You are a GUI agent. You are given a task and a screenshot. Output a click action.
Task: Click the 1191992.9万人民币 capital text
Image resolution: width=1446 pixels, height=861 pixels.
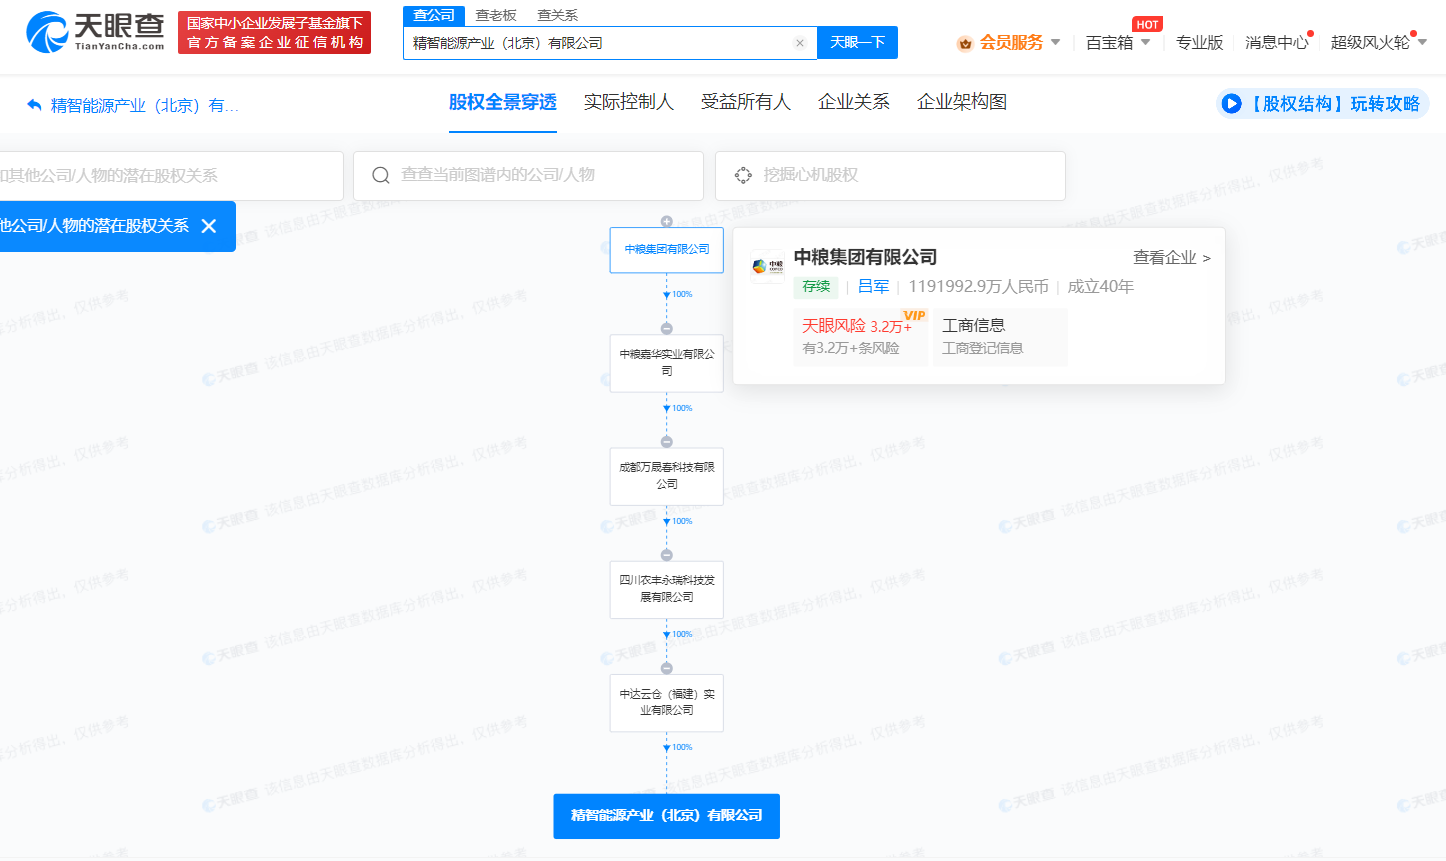click(978, 287)
